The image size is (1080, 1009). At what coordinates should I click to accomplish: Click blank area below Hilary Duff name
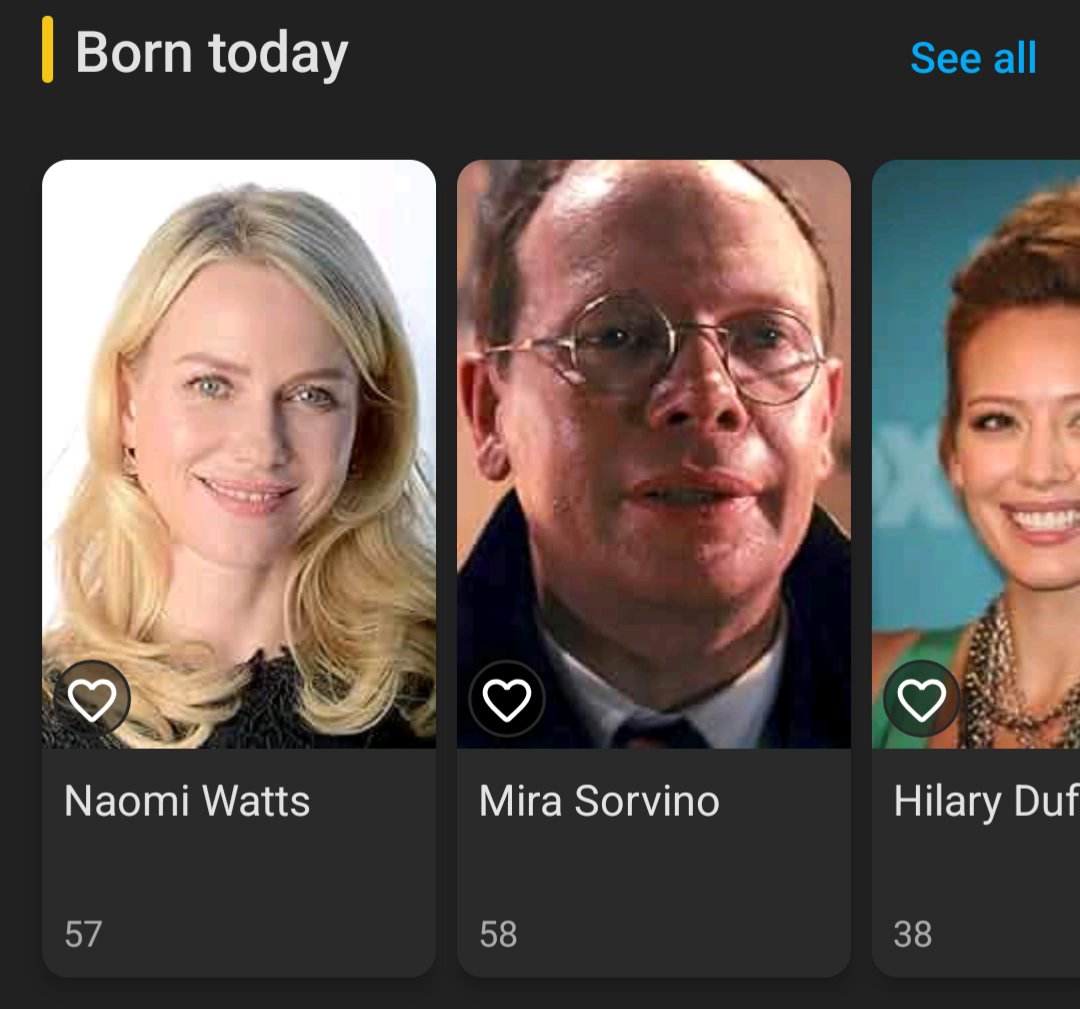click(x=976, y=869)
